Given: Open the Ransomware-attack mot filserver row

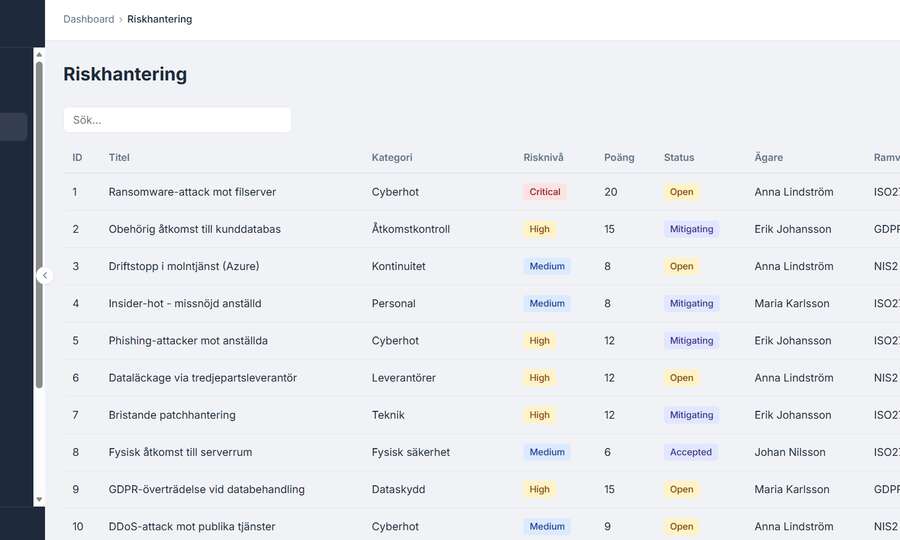Looking at the screenshot, I should click(192, 192).
